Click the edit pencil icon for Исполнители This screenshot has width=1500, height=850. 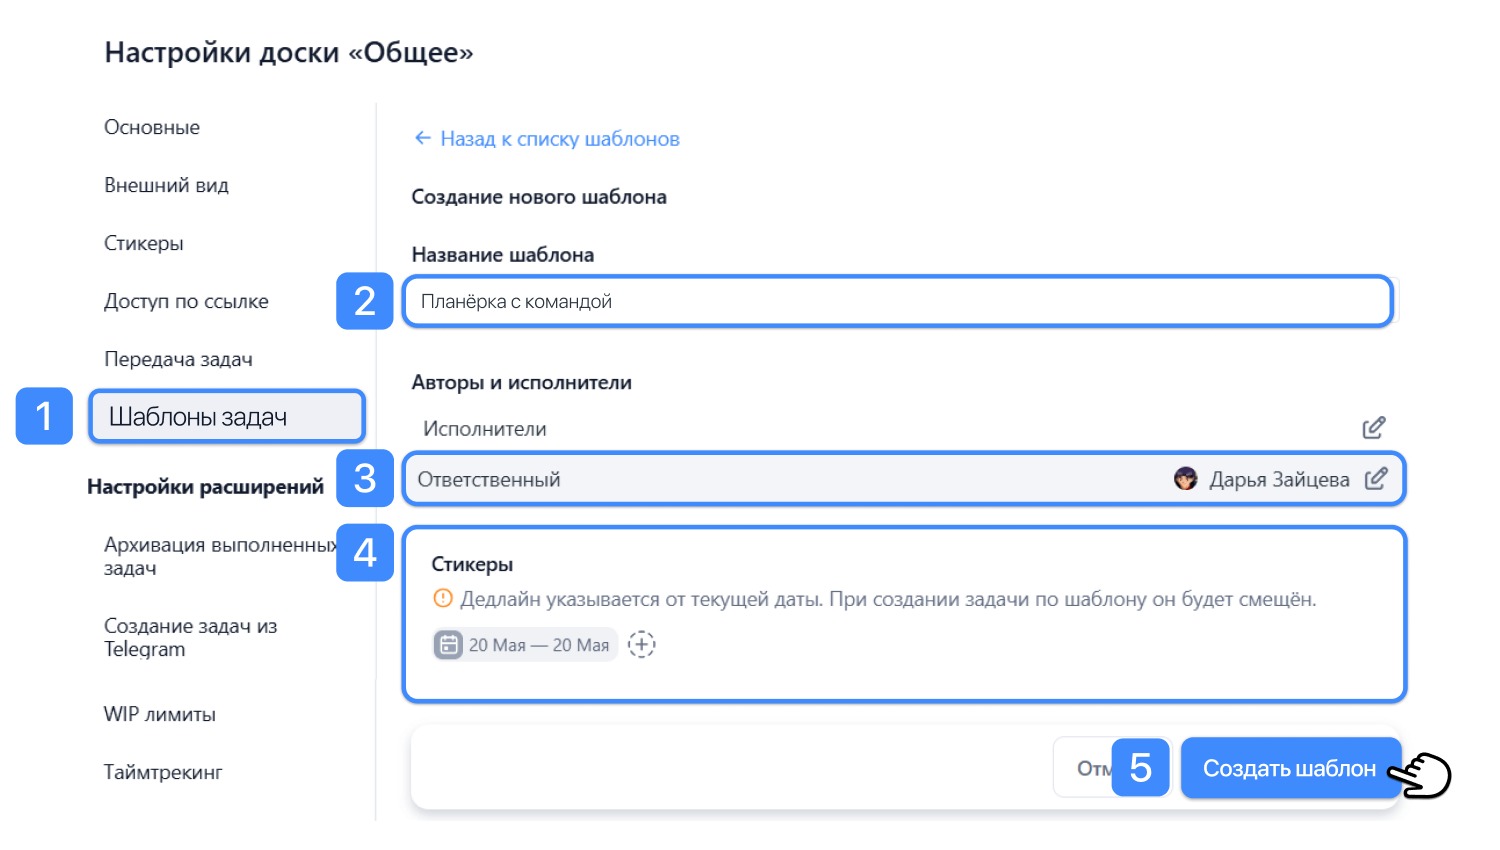pos(1374,428)
